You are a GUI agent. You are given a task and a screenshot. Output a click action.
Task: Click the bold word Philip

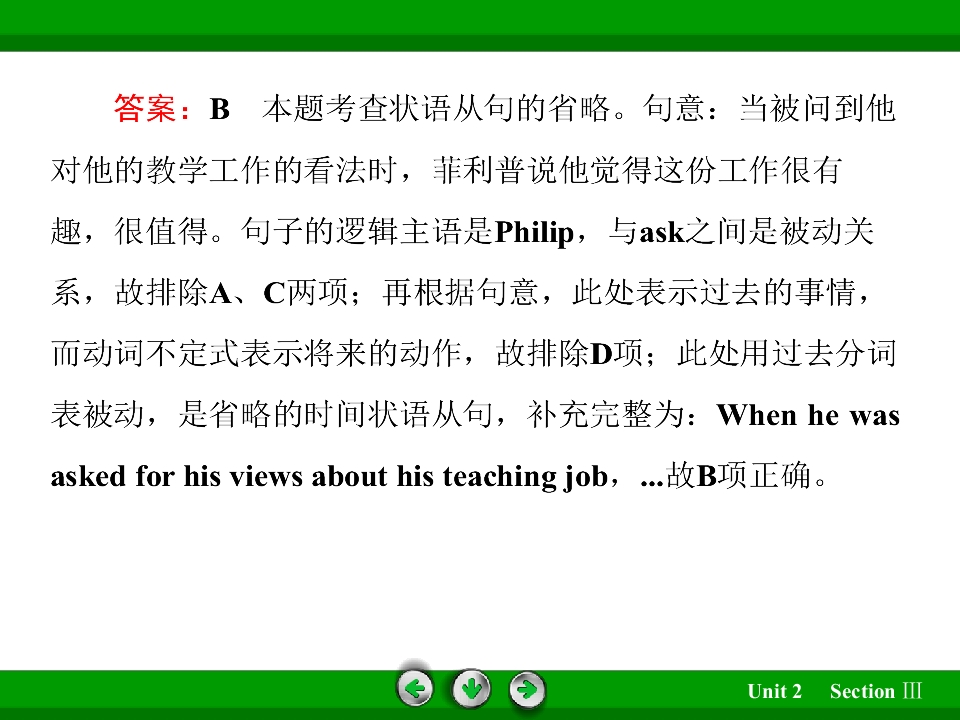coord(534,233)
